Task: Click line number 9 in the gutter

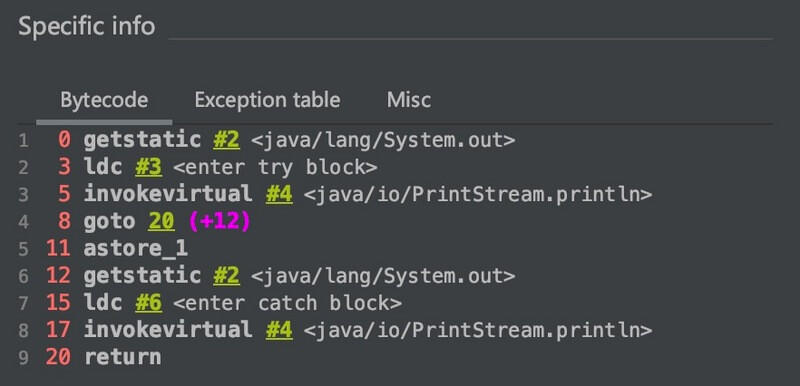Action: tap(23, 358)
